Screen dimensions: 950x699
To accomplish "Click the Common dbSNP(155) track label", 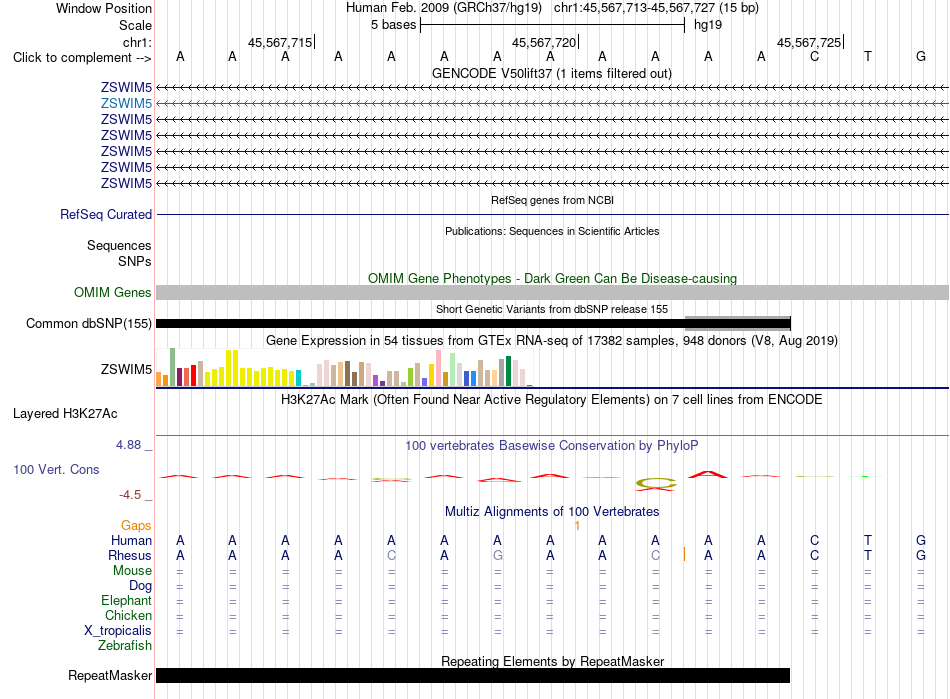I will coord(88,323).
